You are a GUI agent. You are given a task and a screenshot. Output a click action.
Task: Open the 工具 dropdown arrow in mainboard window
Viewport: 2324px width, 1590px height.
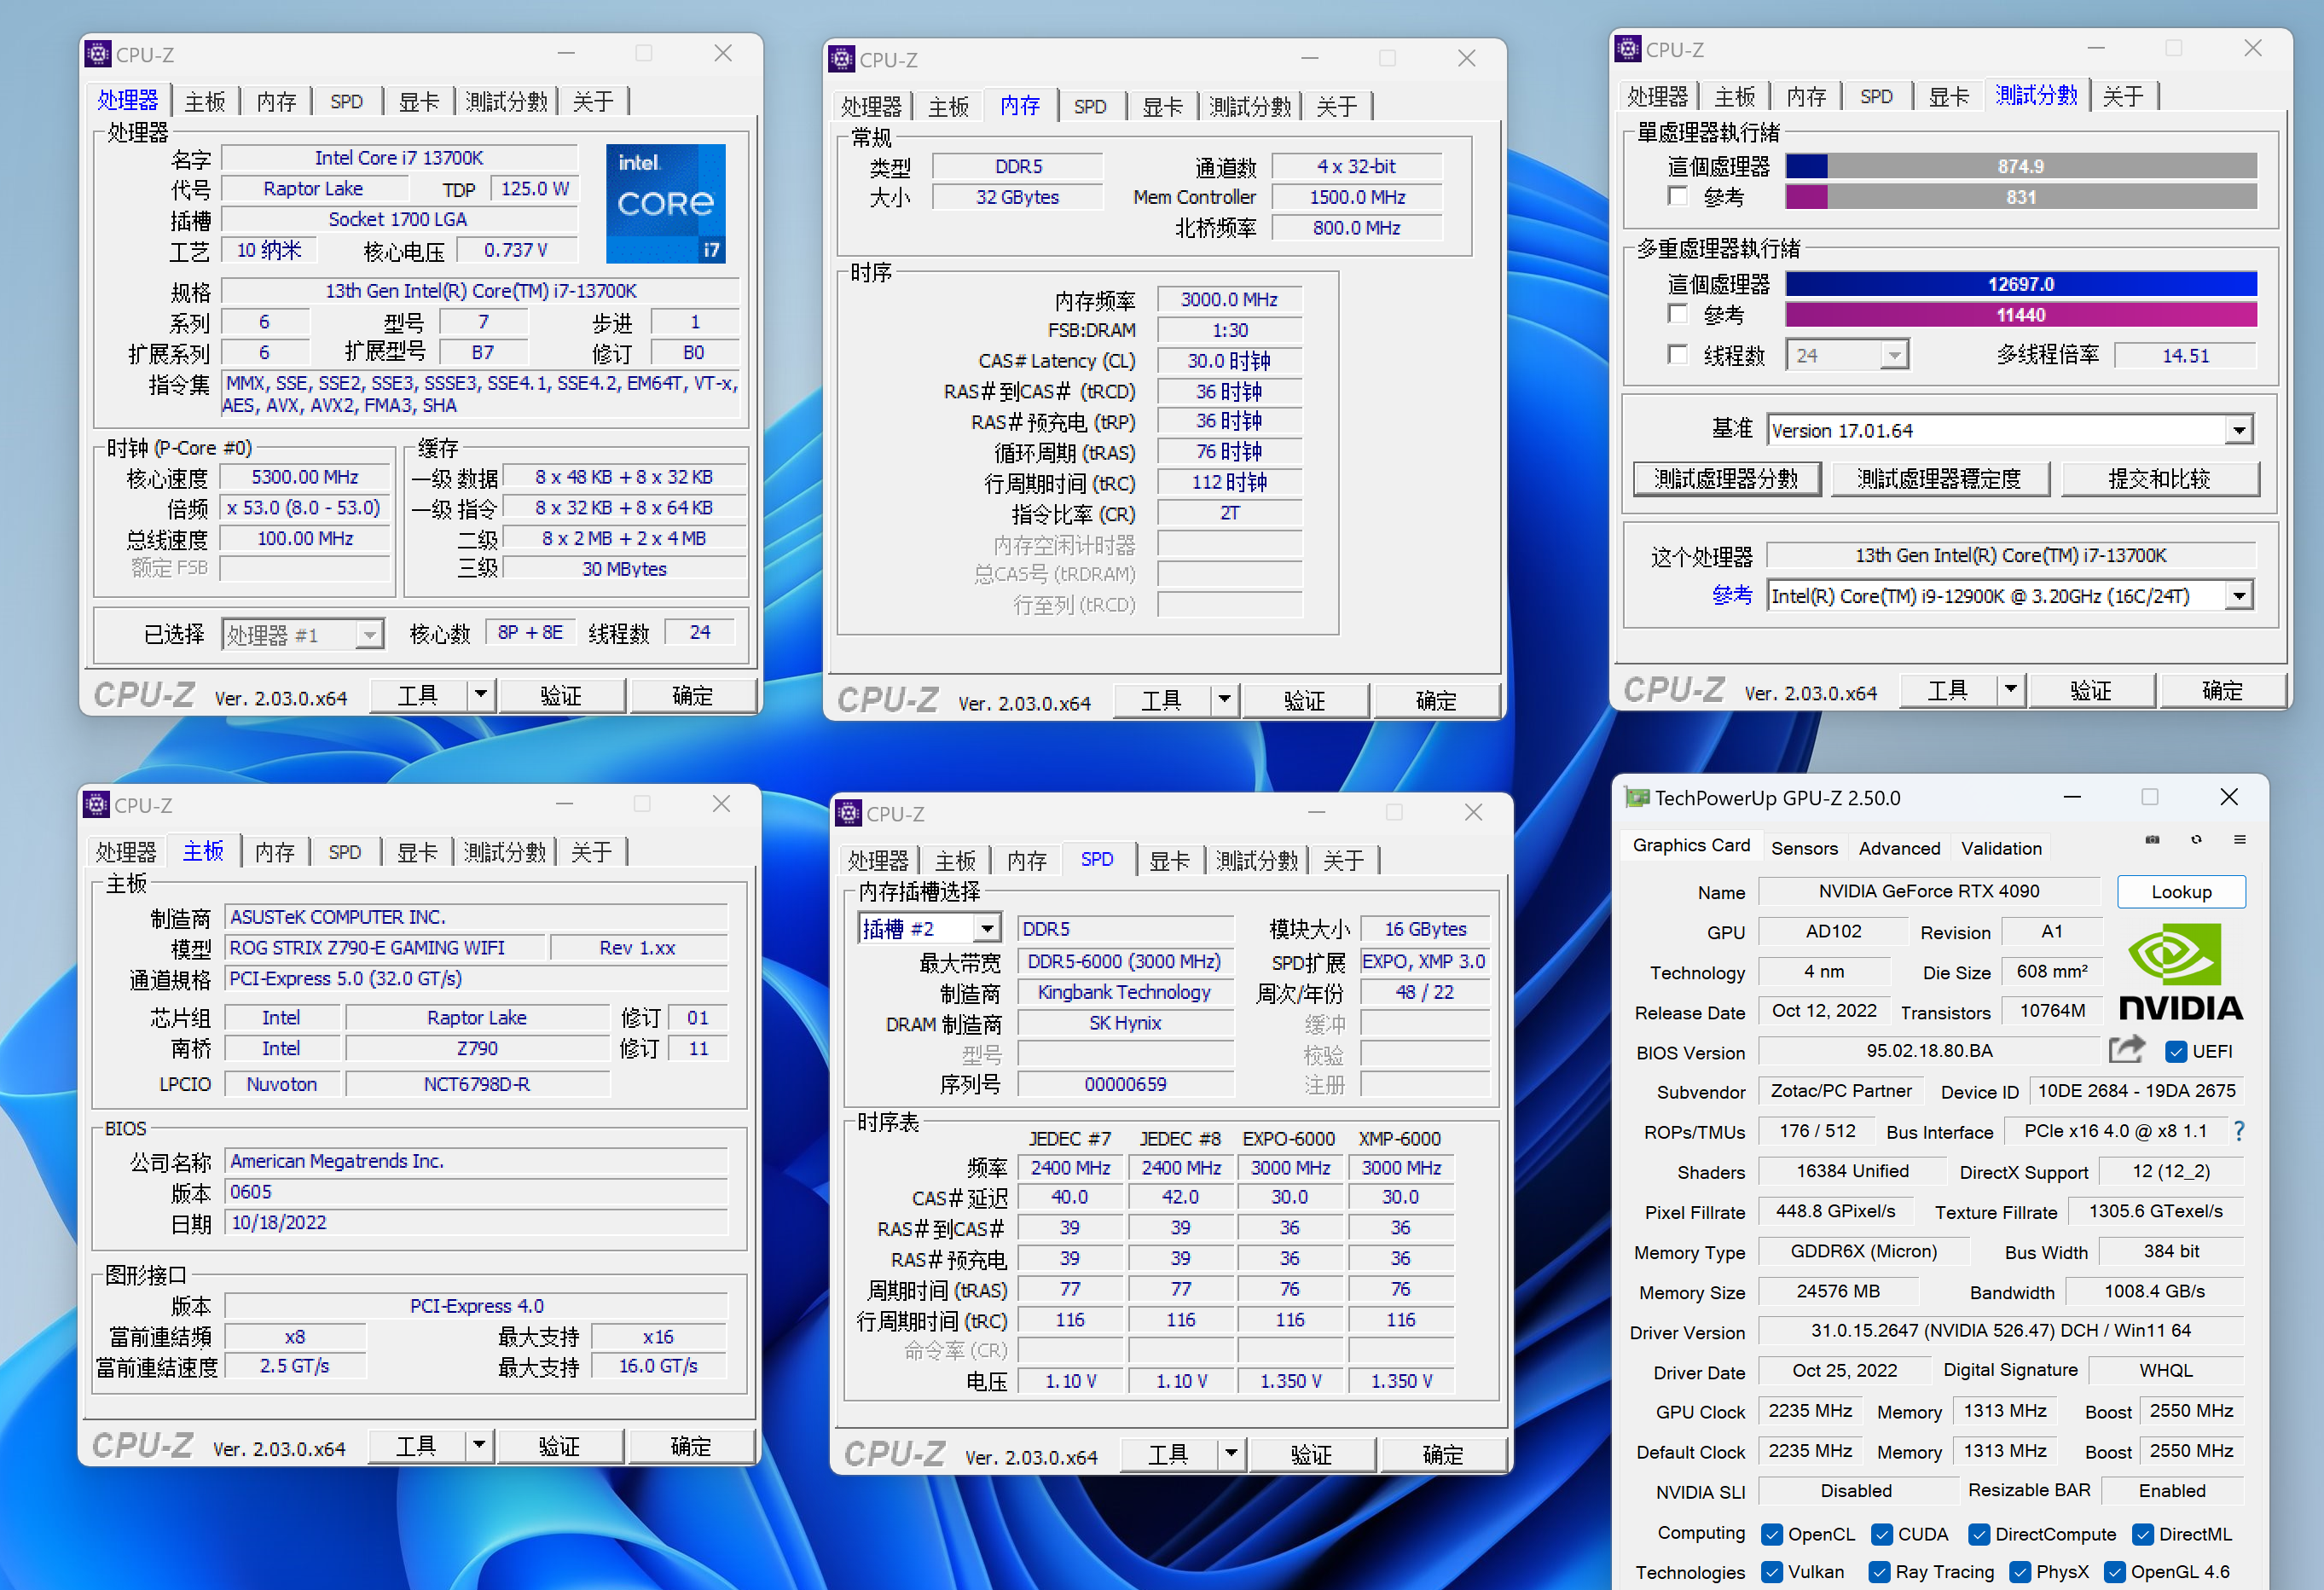[479, 1445]
